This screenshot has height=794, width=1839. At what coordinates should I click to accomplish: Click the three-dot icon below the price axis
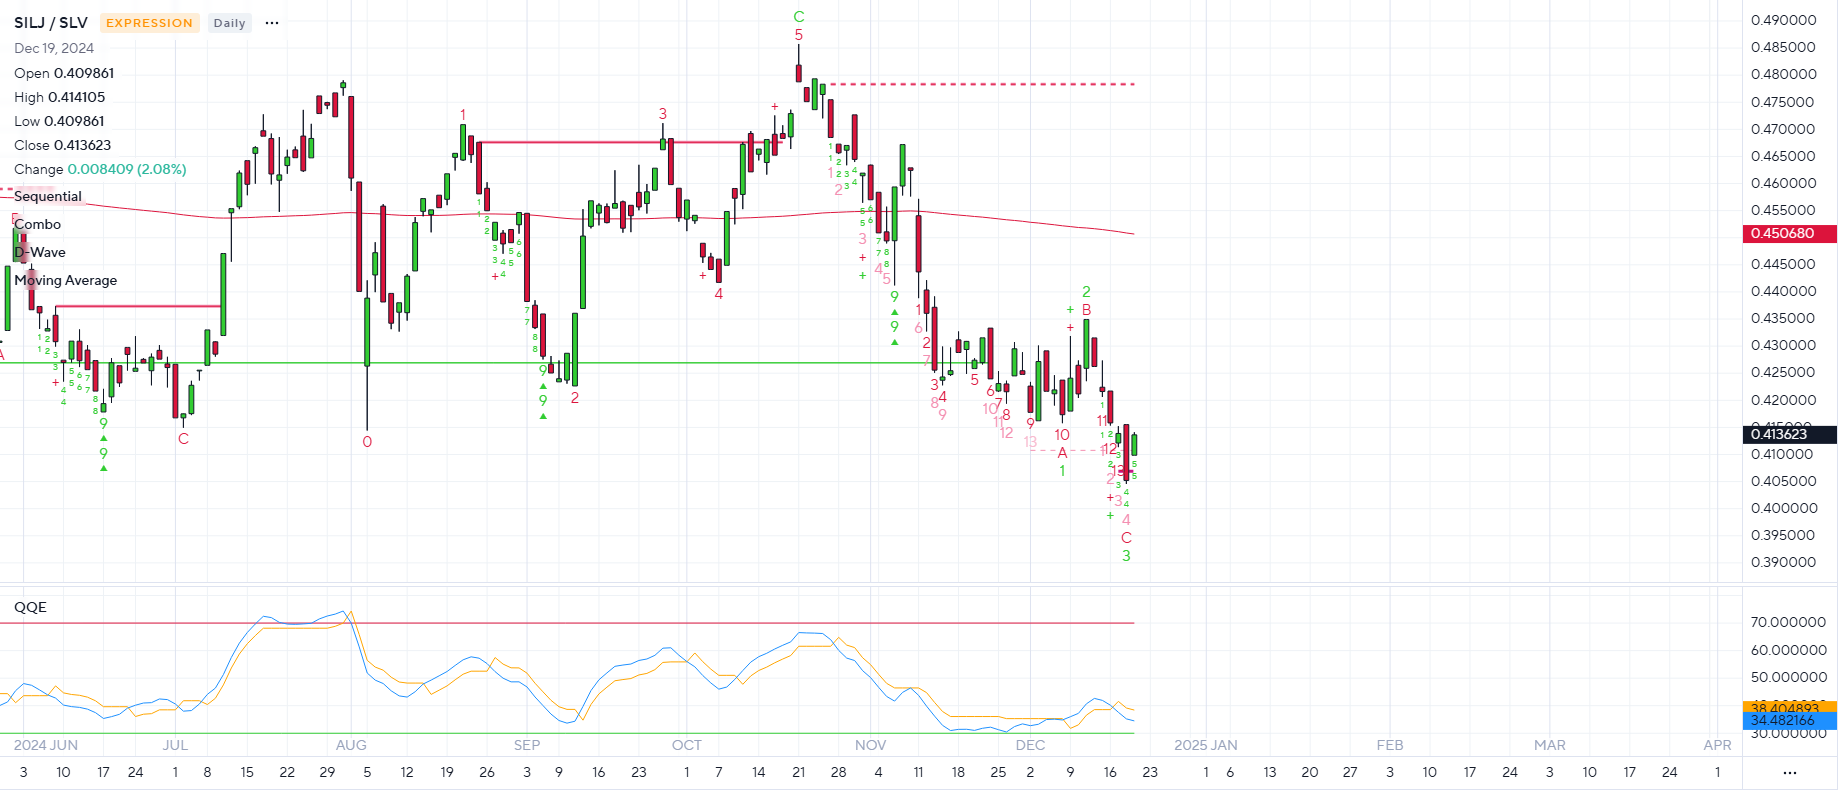pyautogui.click(x=1789, y=773)
